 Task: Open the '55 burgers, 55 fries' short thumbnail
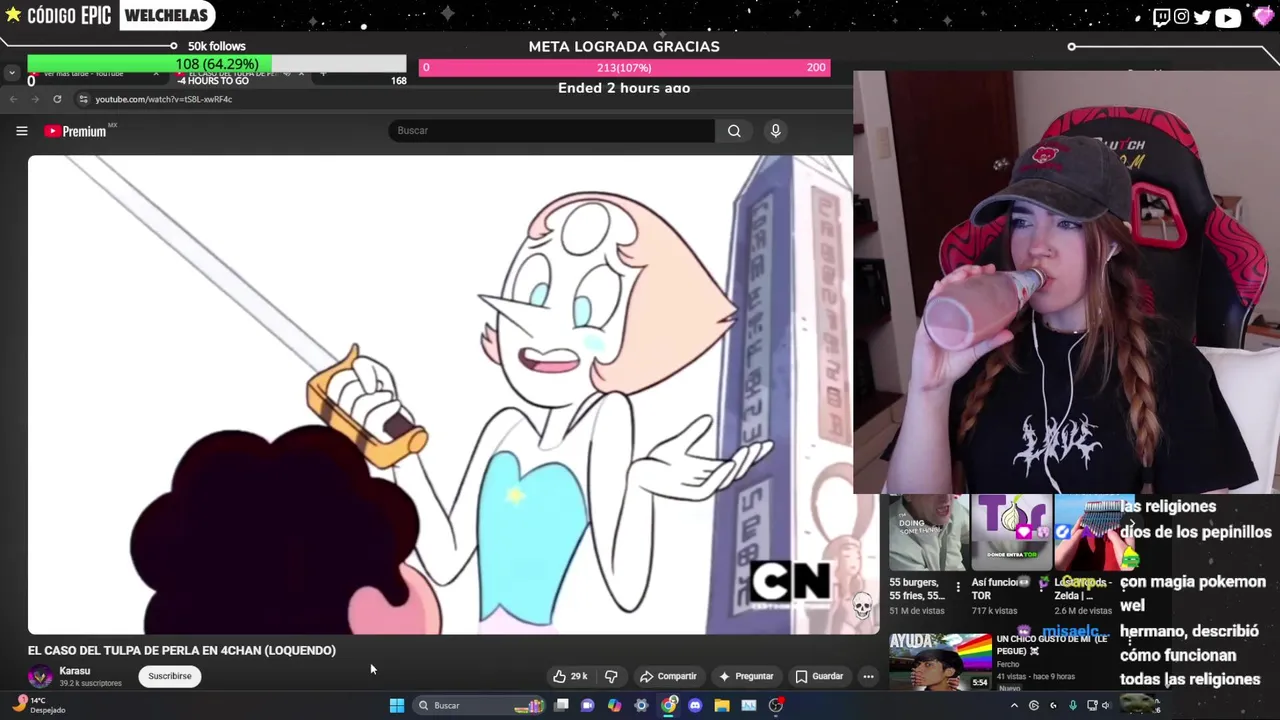click(x=928, y=533)
